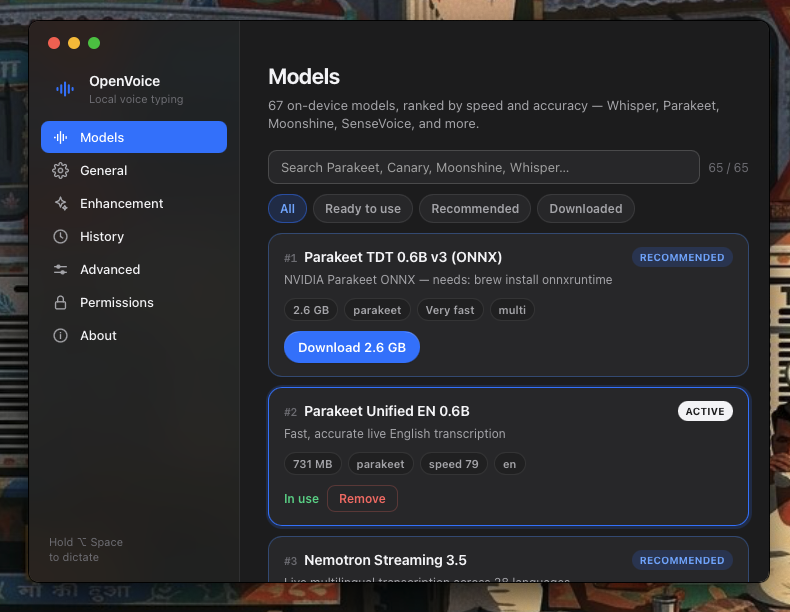Screen dimensions: 790x612
Task: Click the green zoom window button
Action: pyautogui.click(x=94, y=43)
